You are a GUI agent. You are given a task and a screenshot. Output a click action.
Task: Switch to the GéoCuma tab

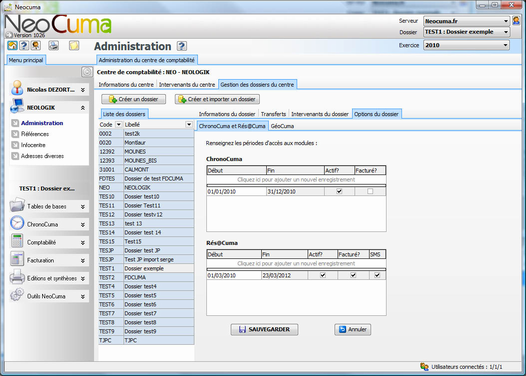click(282, 126)
